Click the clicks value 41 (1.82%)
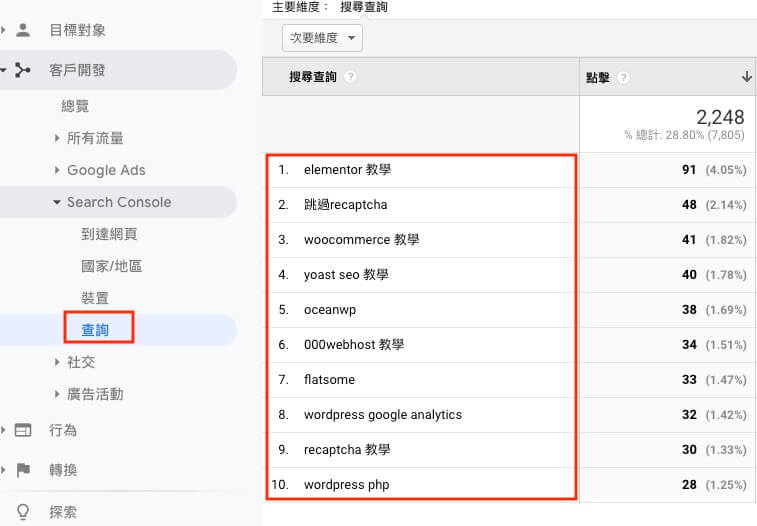The image size is (757, 526). [714, 240]
